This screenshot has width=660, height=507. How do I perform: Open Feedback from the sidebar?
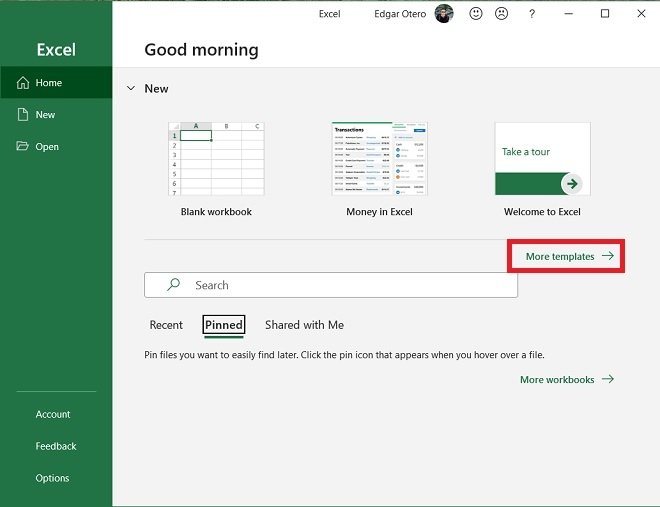56,446
